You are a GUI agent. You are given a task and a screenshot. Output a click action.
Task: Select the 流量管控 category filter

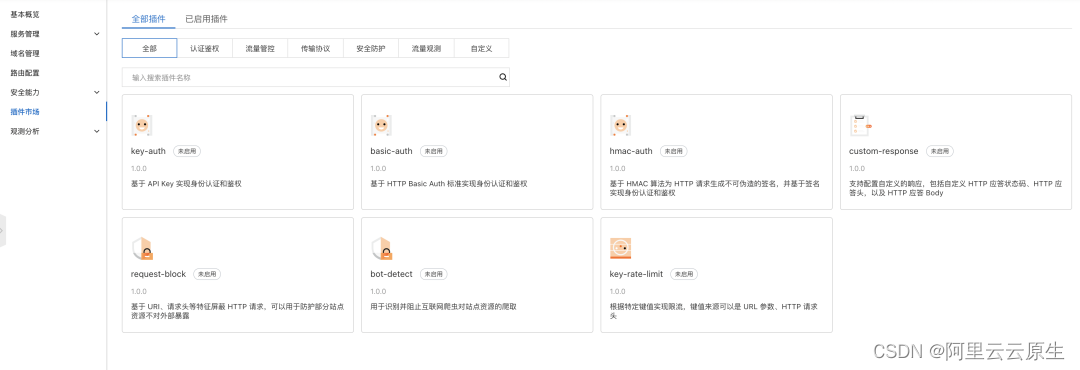(x=260, y=48)
